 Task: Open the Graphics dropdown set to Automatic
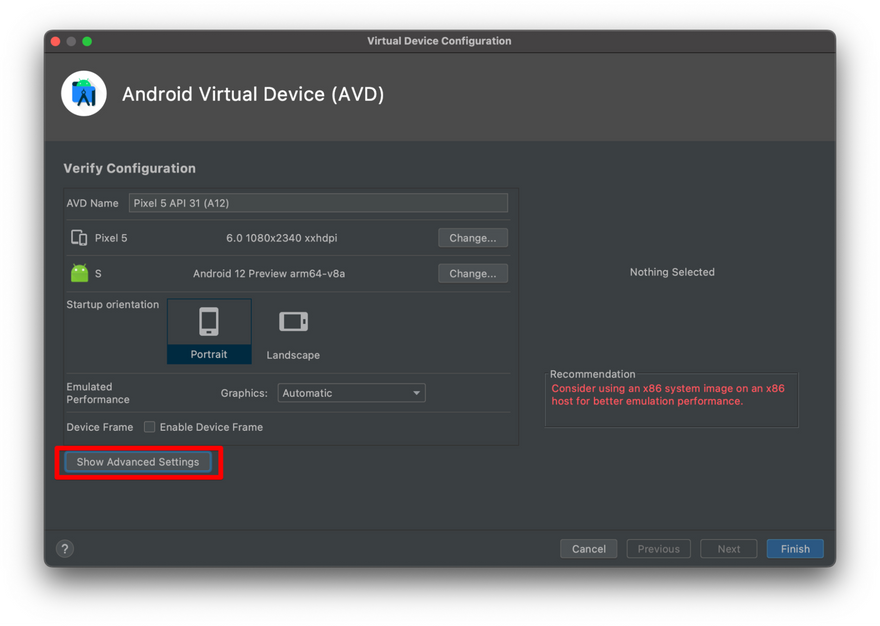pyautogui.click(x=350, y=393)
